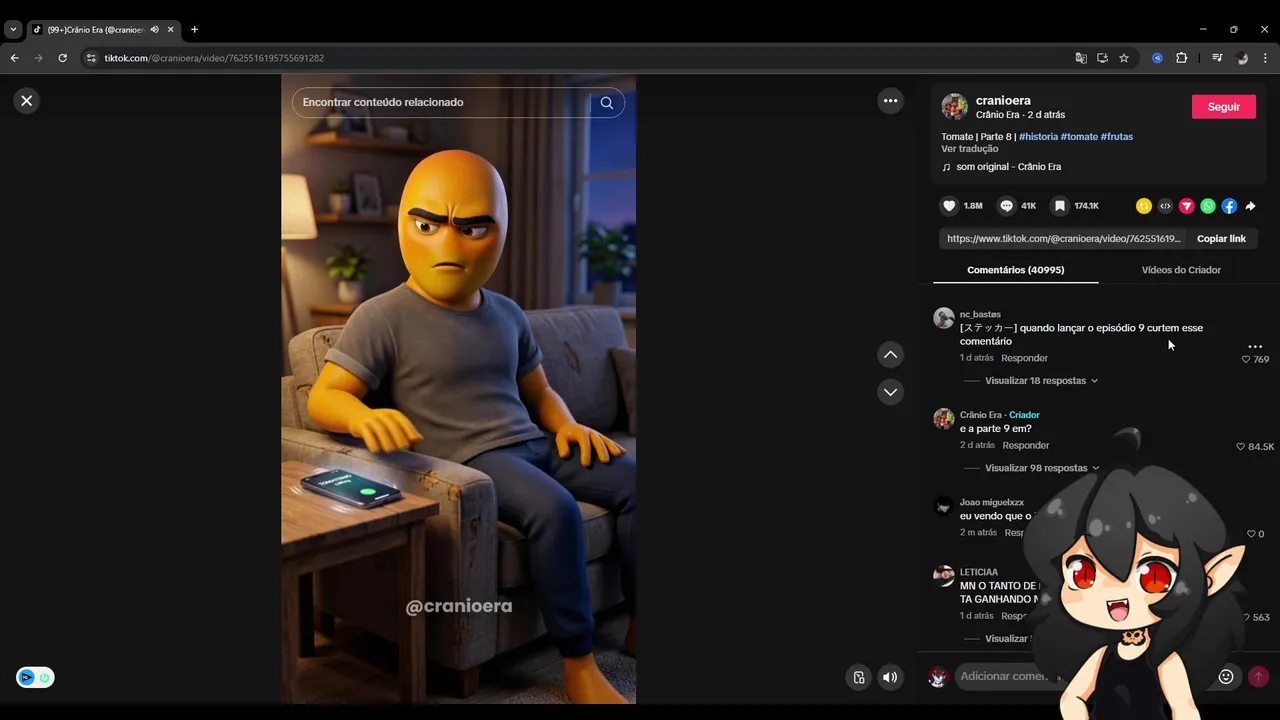This screenshot has width=1280, height=720.
Task: Bookmark this tab with the star icon
Action: 1124,58
